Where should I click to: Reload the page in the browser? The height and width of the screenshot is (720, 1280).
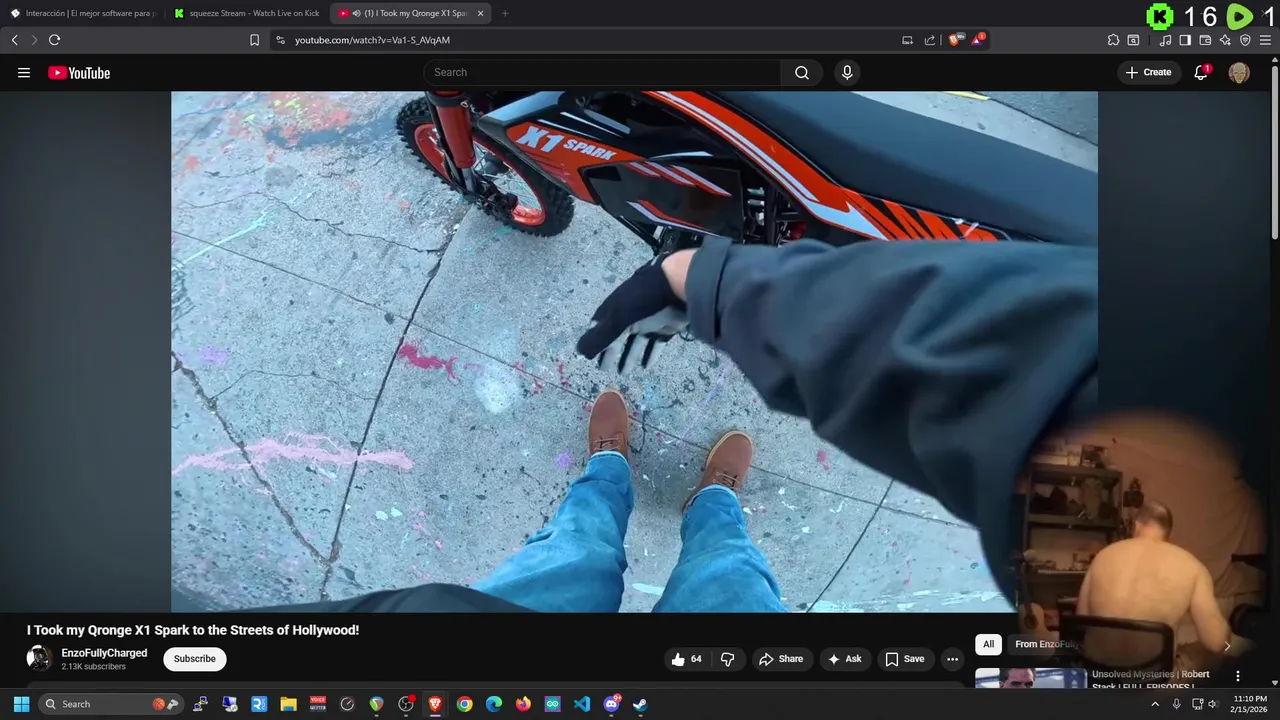tap(54, 40)
